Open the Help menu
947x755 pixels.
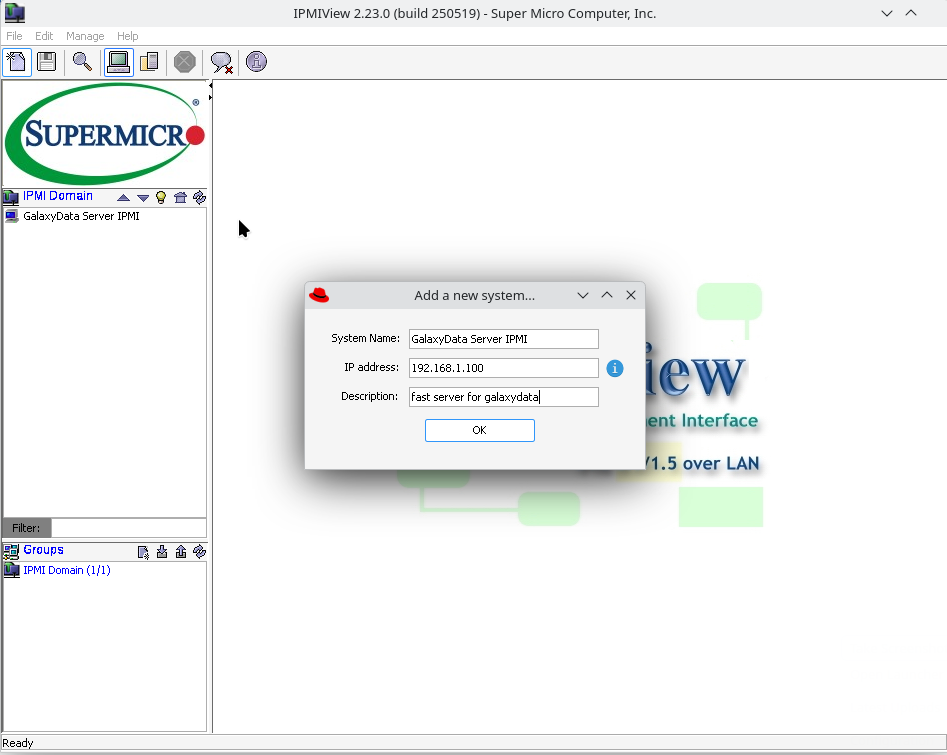coord(127,36)
